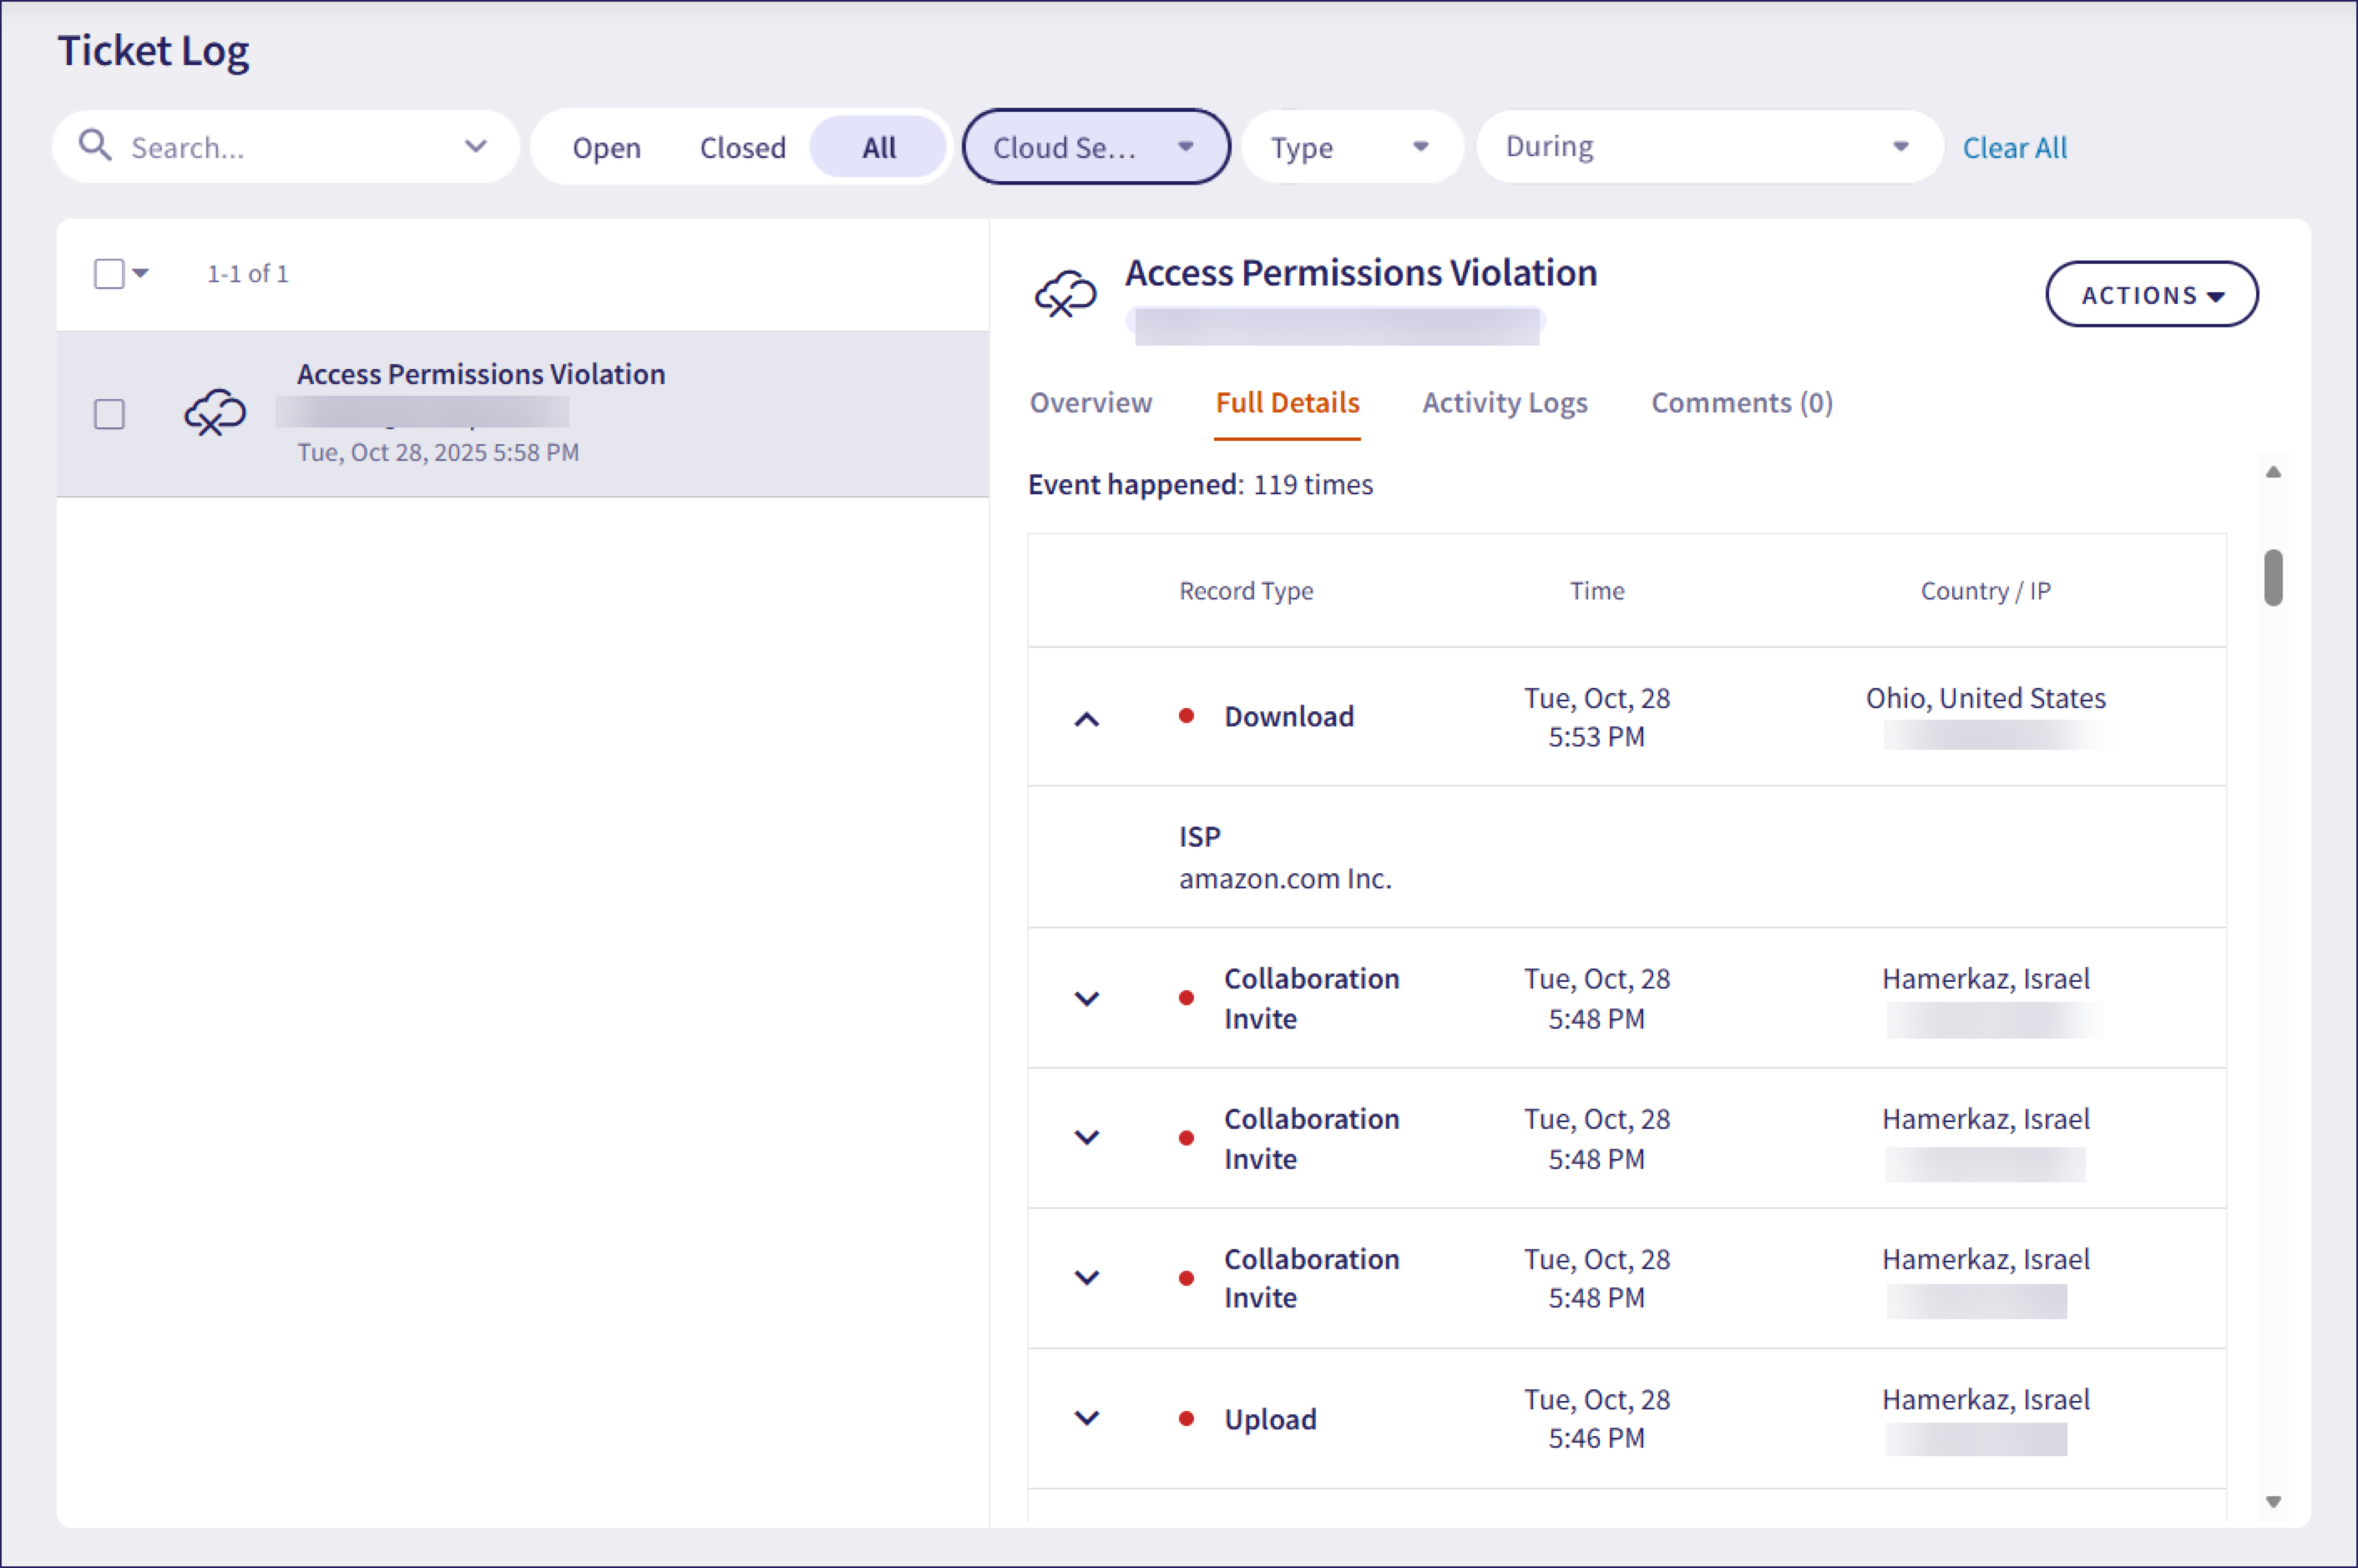Screen dimensions: 2358x1568
Task: Select the Full Details tab
Action: coord(1287,403)
